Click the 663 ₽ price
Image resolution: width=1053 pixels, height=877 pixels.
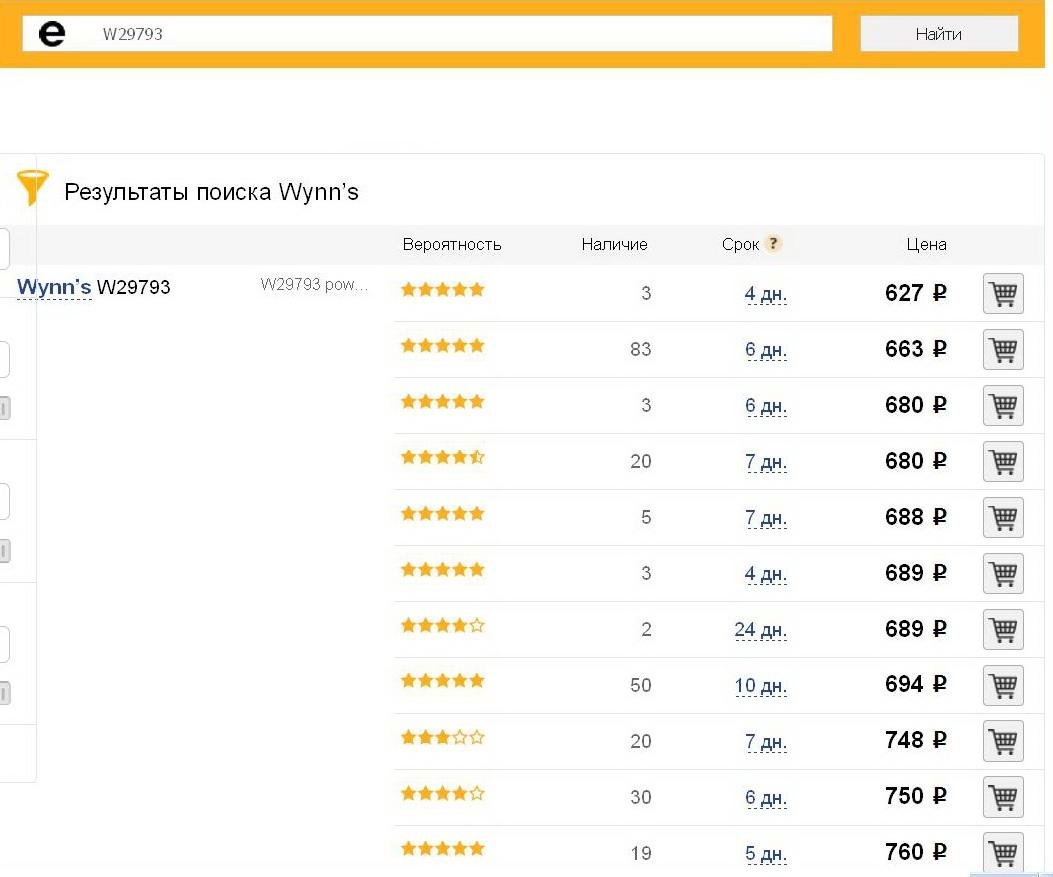click(915, 349)
